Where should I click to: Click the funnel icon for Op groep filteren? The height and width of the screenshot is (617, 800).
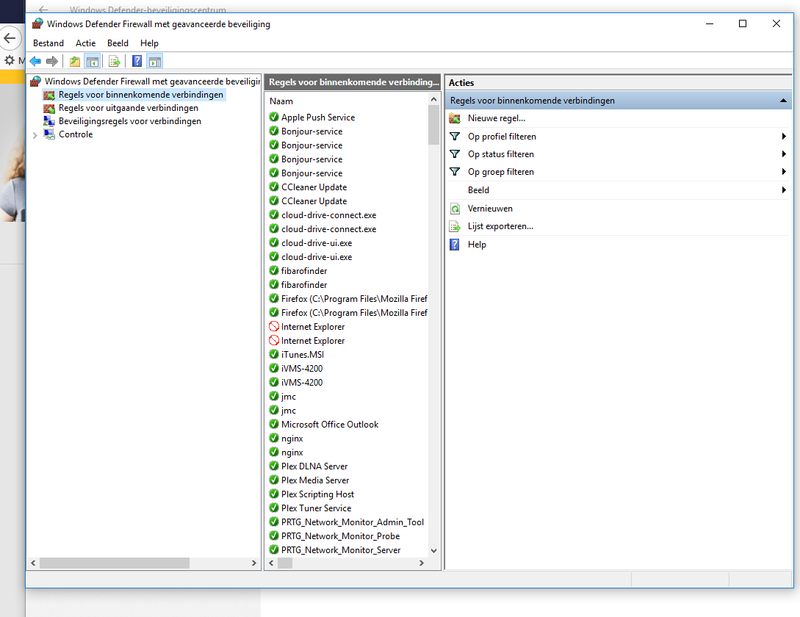[455, 171]
